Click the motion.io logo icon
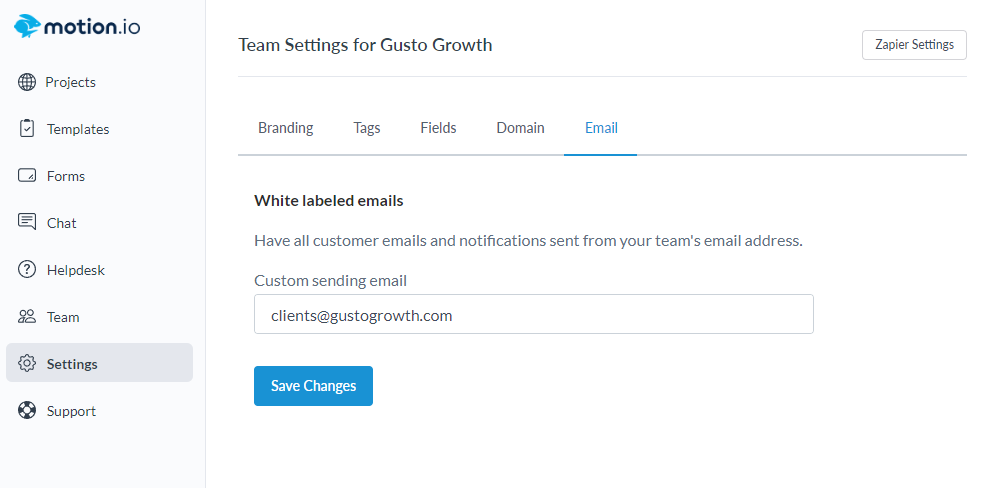Screen dimensions: 997x488 point(28,27)
